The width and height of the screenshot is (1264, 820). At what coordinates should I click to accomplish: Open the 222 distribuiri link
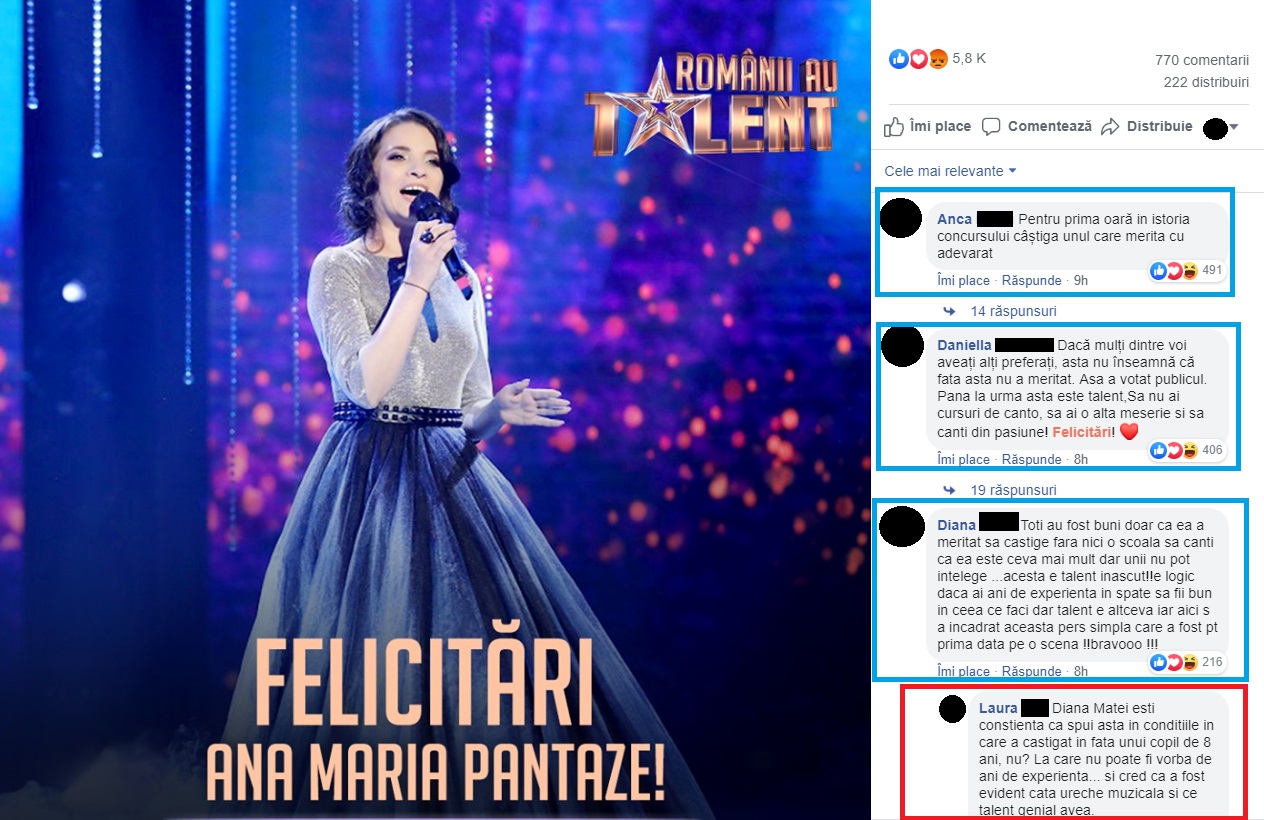[1206, 82]
